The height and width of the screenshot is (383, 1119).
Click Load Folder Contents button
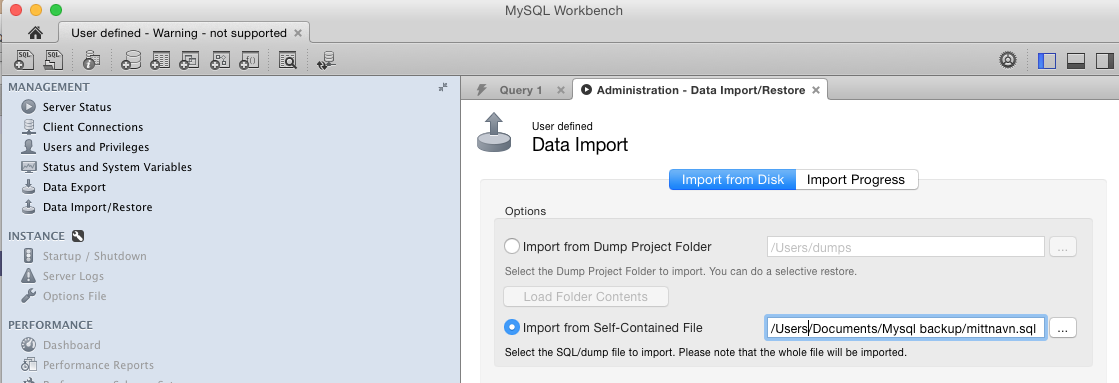click(x=586, y=297)
